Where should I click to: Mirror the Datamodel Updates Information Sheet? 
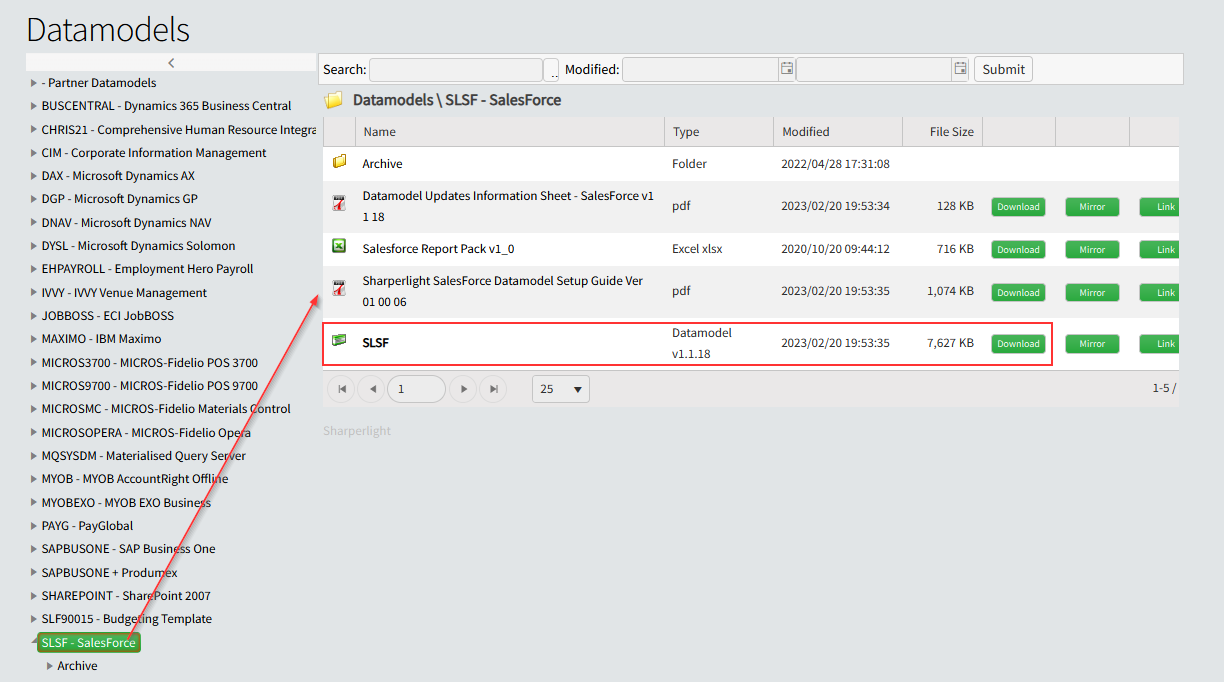tap(1092, 207)
